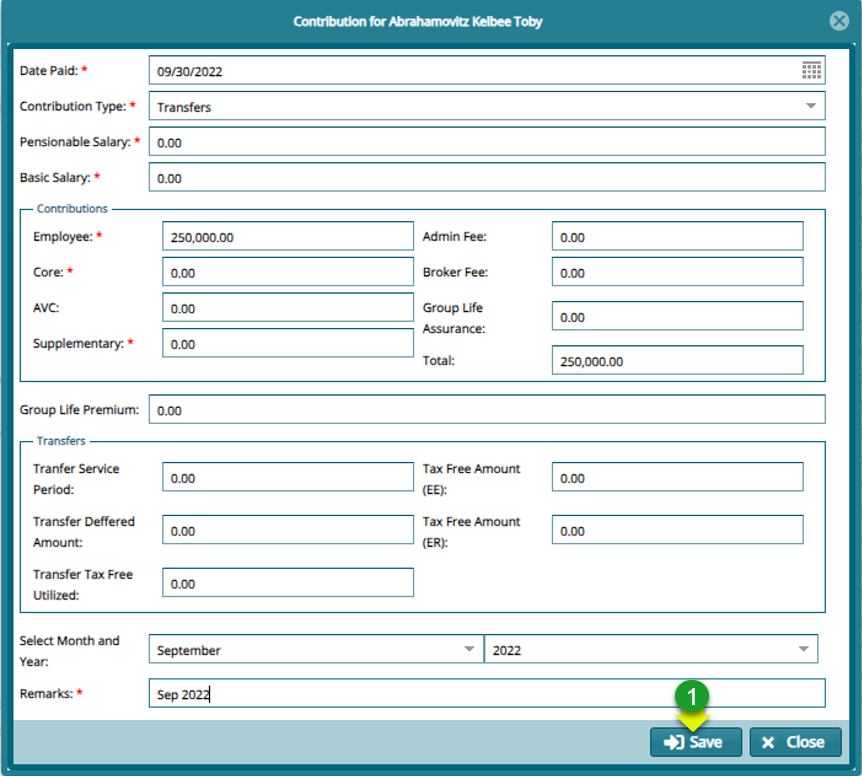Dismiss dialog with top-right circled X

(x=839, y=20)
